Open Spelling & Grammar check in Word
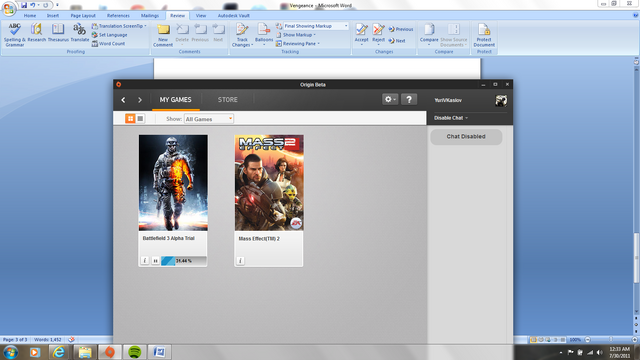The width and height of the screenshot is (640, 360). click(x=15, y=34)
